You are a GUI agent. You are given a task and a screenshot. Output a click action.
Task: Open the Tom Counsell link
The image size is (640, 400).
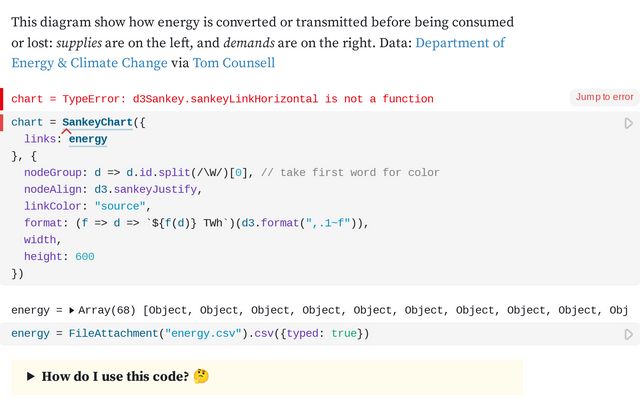[x=233, y=63]
